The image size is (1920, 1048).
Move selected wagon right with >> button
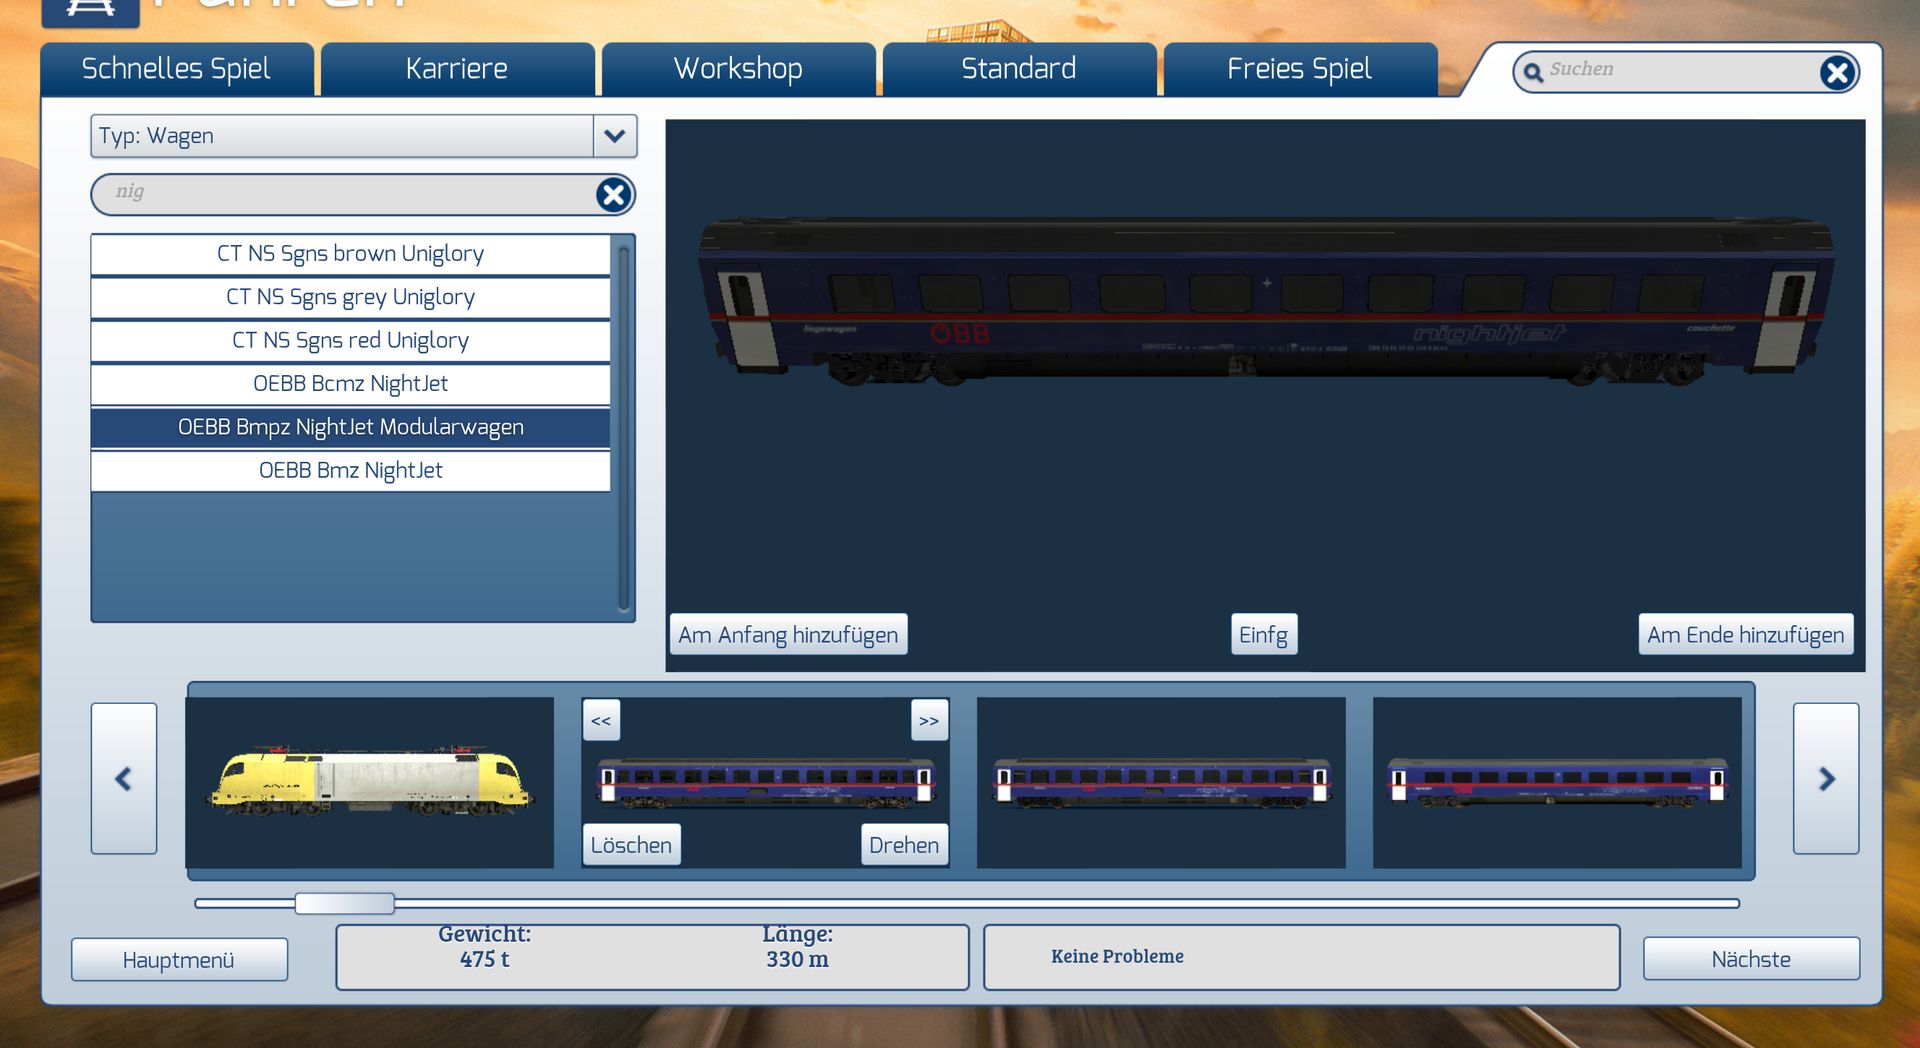coord(929,720)
